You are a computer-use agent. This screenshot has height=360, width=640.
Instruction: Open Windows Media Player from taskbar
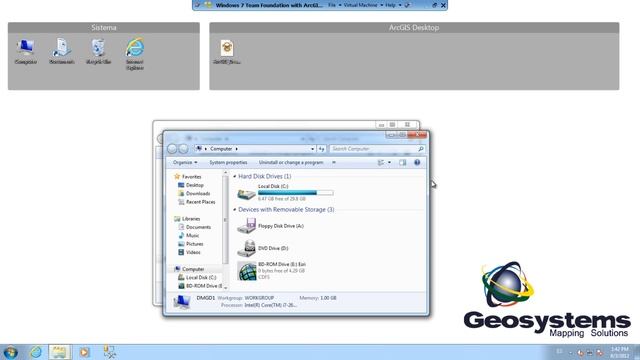click(84, 352)
